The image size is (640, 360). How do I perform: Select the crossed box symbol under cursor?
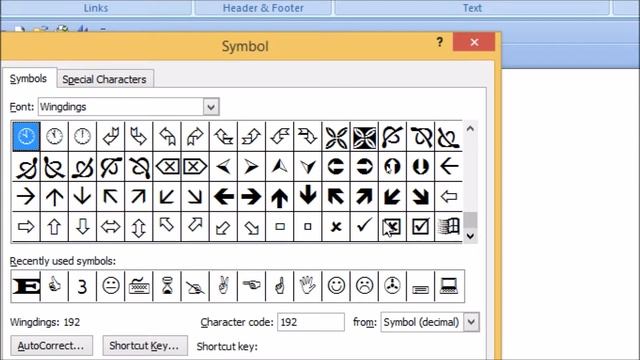pos(392,227)
